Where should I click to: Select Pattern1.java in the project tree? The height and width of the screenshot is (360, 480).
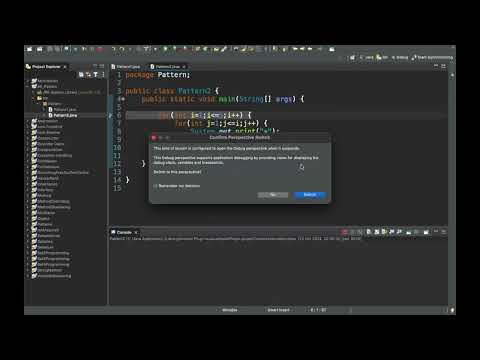click(63, 109)
